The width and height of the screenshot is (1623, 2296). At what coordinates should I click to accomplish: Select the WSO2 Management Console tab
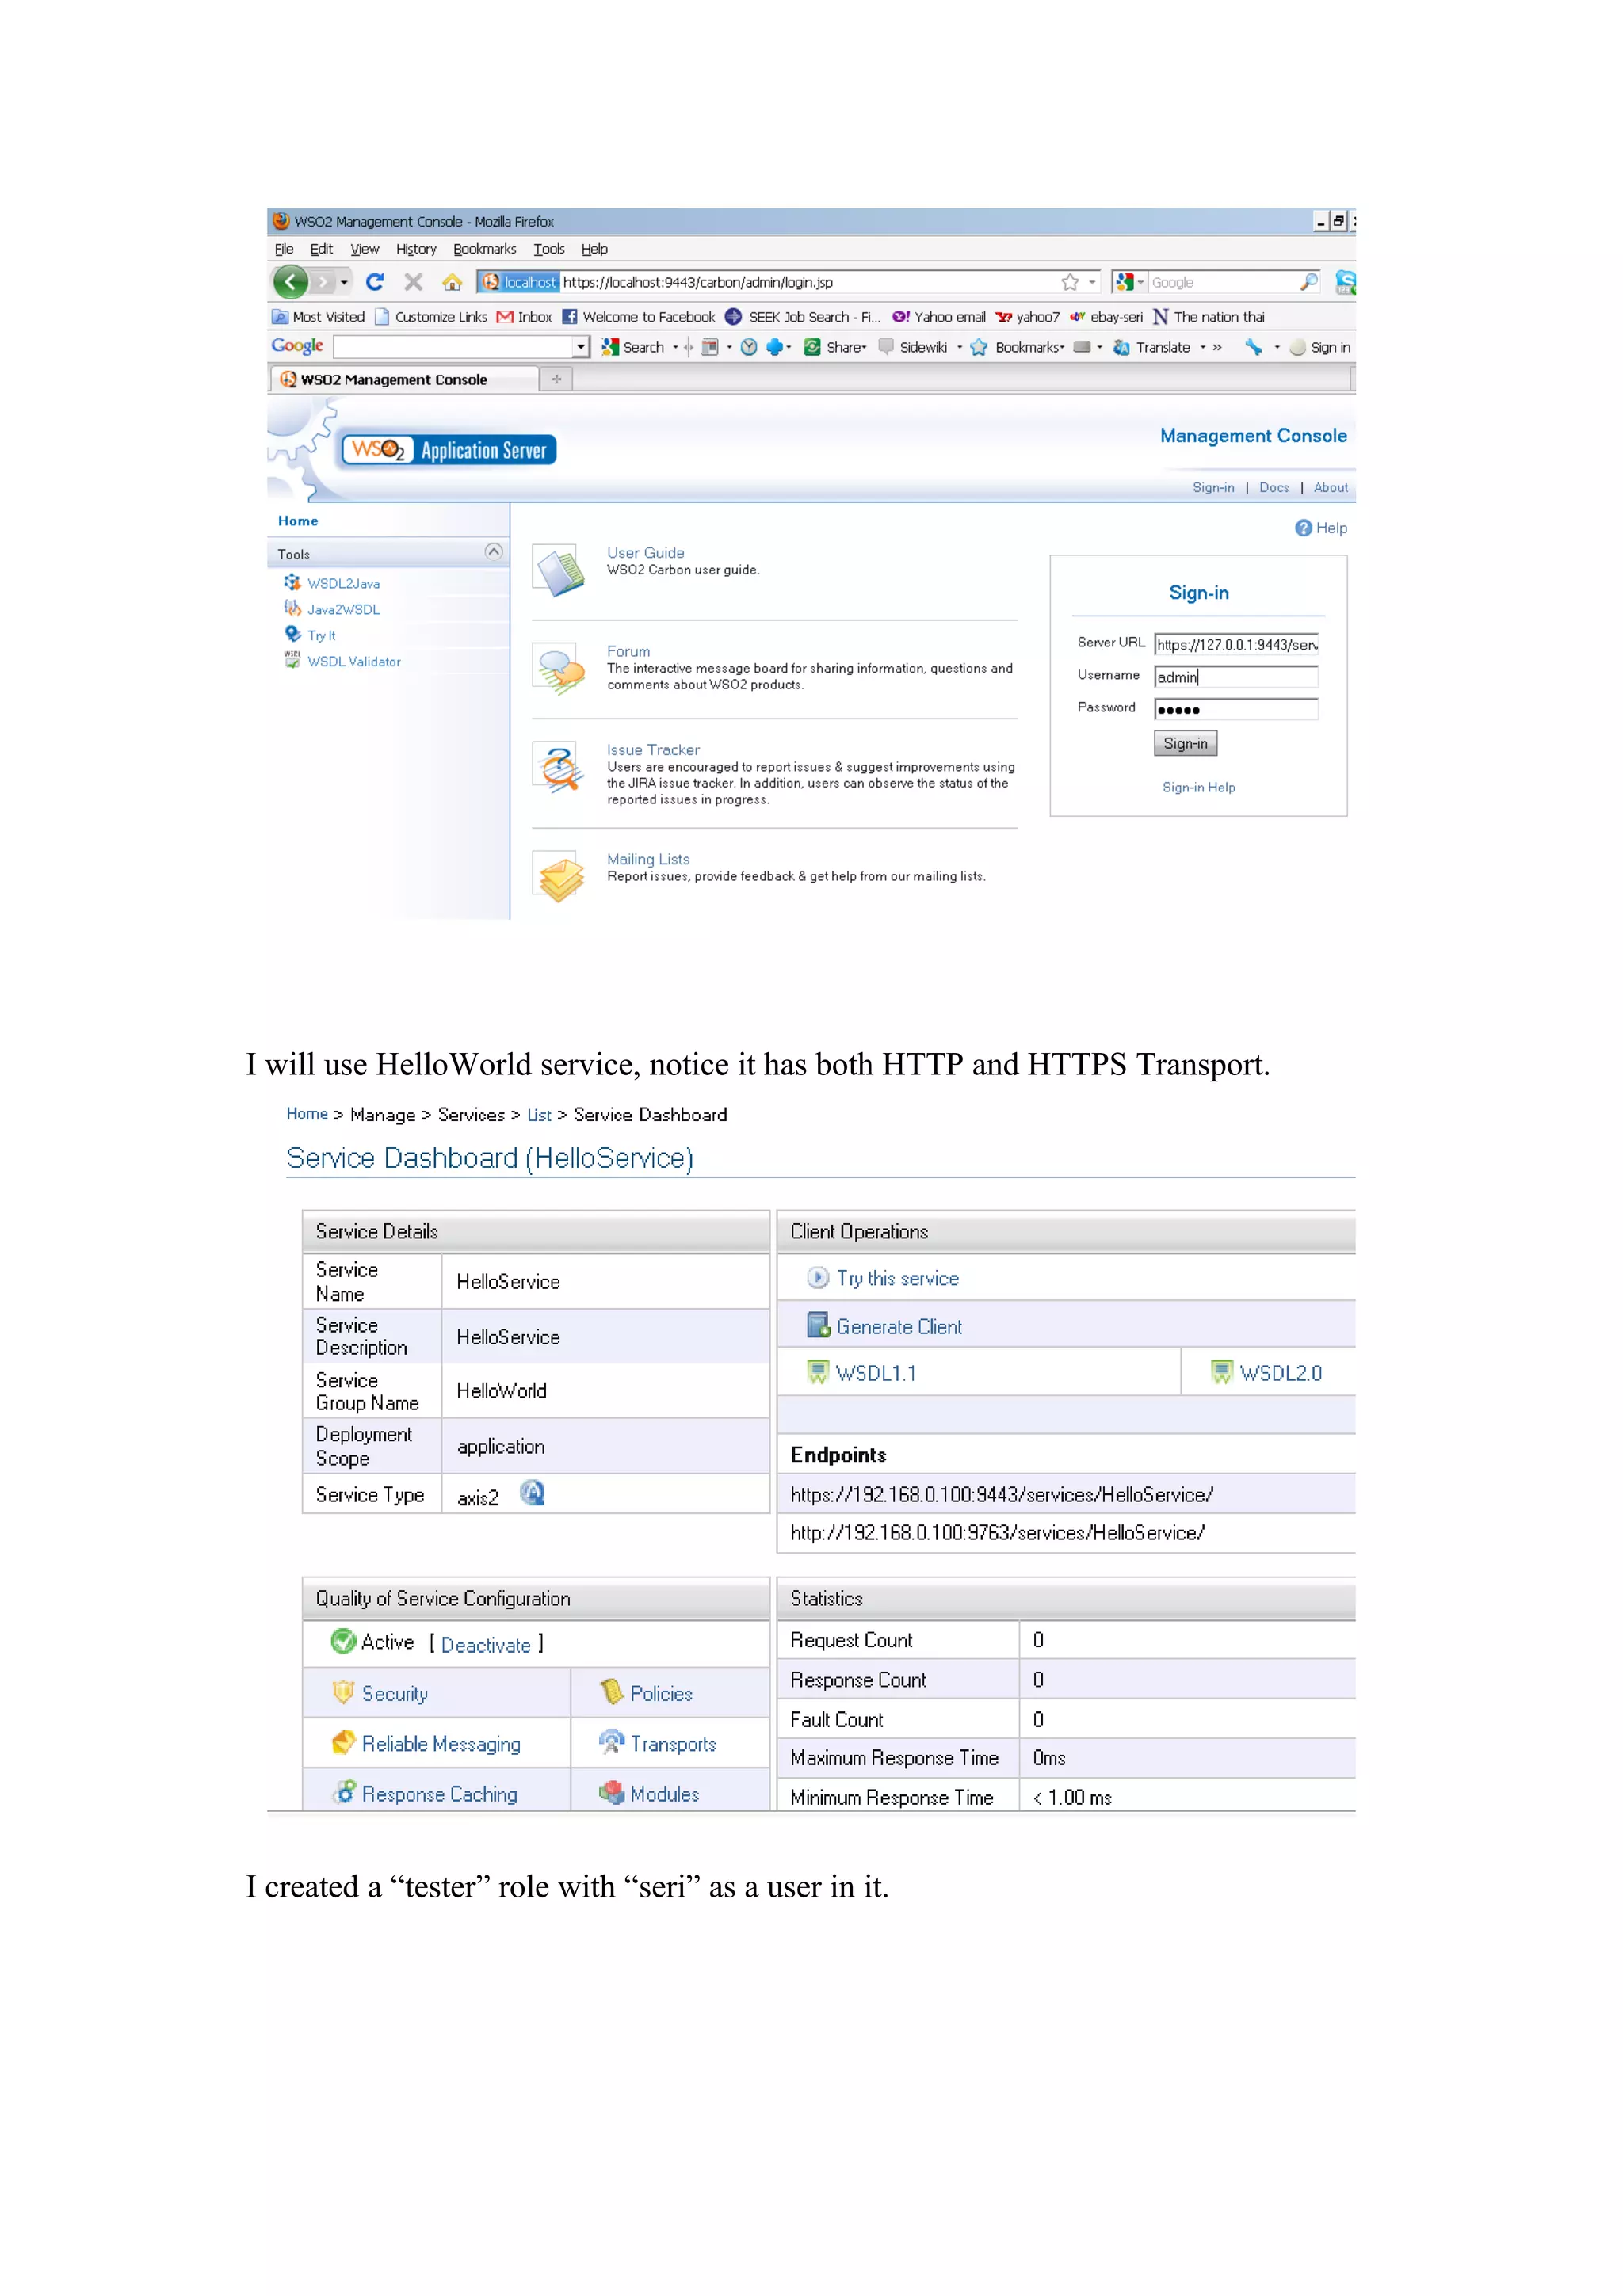click(404, 380)
